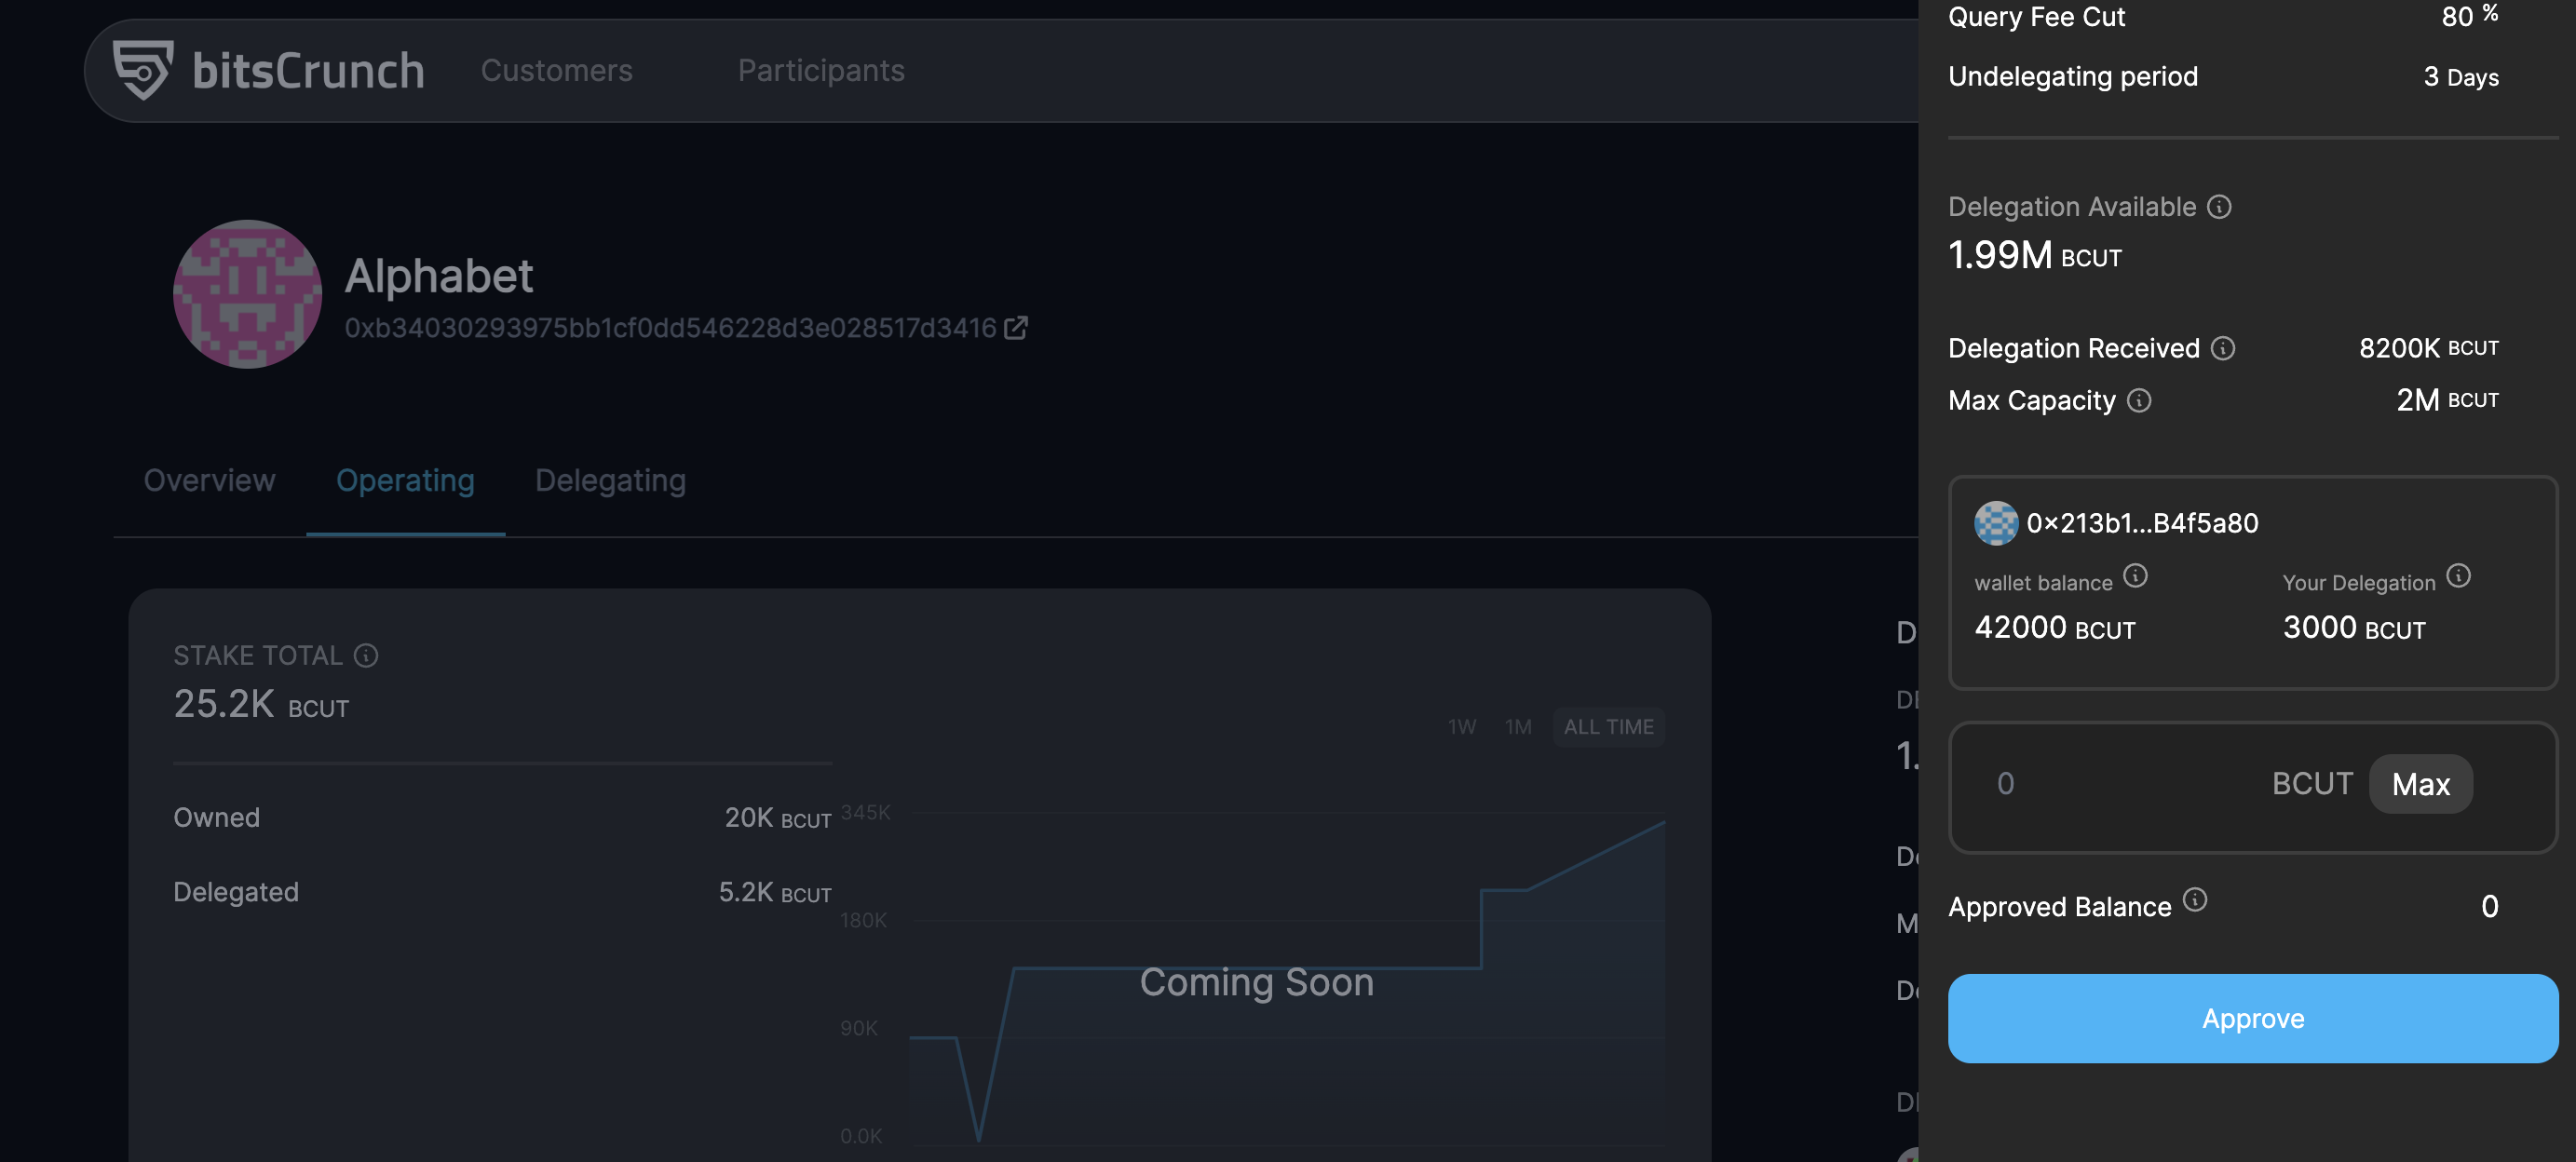Image resolution: width=2576 pixels, height=1162 pixels.
Task: Click the bitsCrunch brand name
Action: pos(308,70)
